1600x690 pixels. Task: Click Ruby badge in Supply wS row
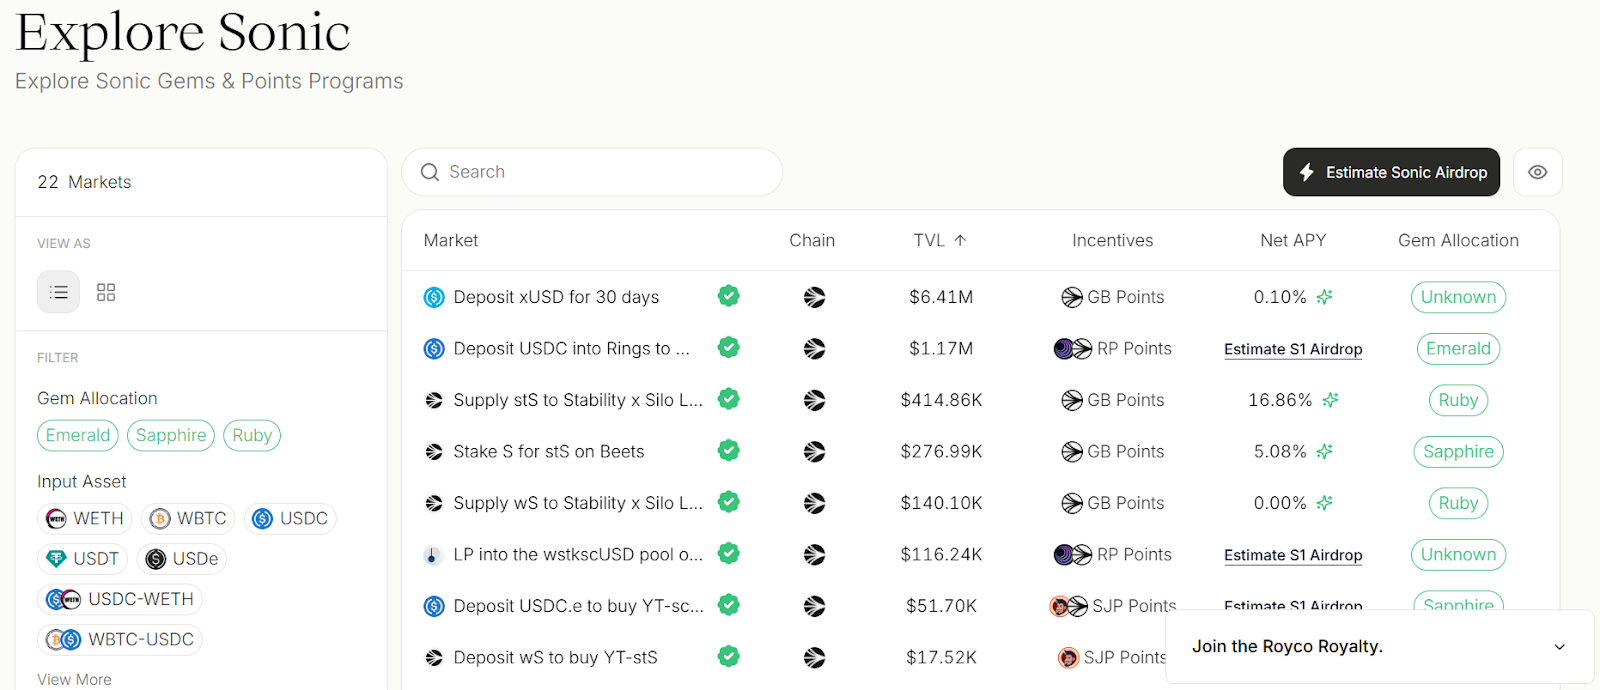[1458, 503]
